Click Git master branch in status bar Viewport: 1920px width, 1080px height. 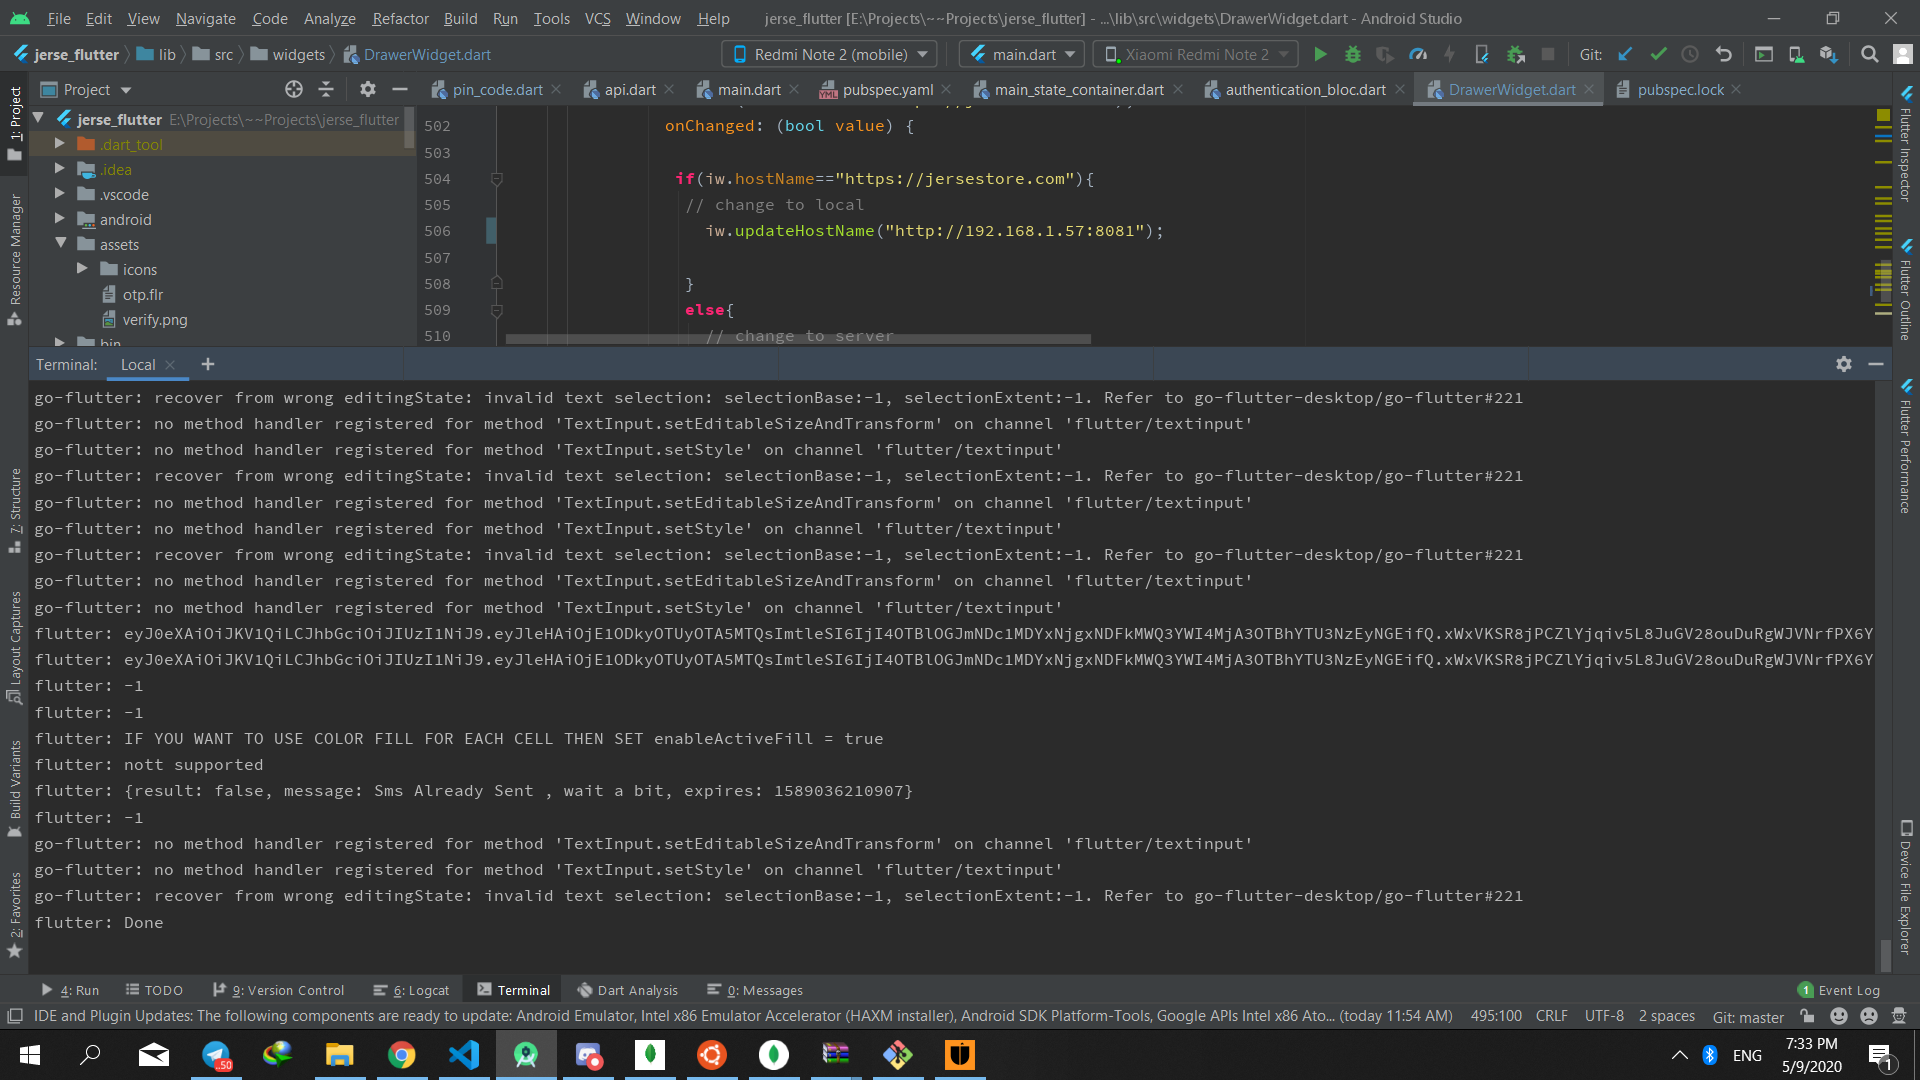click(1747, 1016)
